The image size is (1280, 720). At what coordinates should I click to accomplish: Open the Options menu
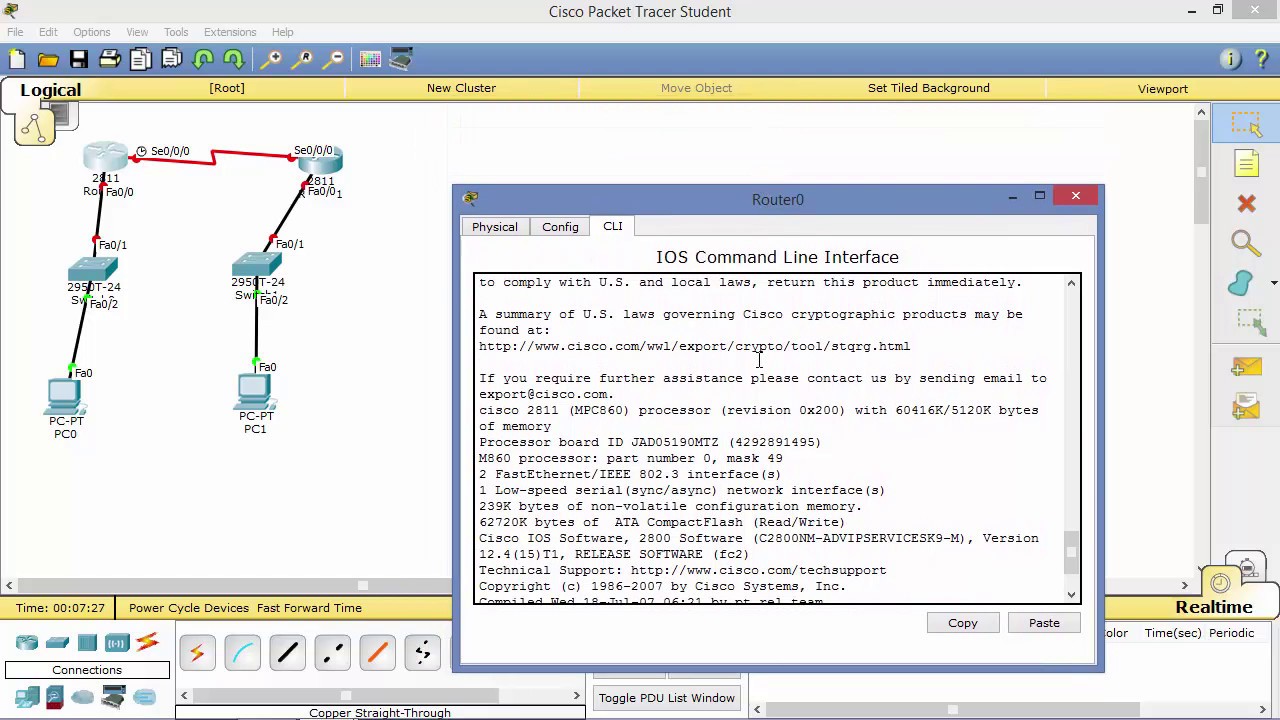91,32
